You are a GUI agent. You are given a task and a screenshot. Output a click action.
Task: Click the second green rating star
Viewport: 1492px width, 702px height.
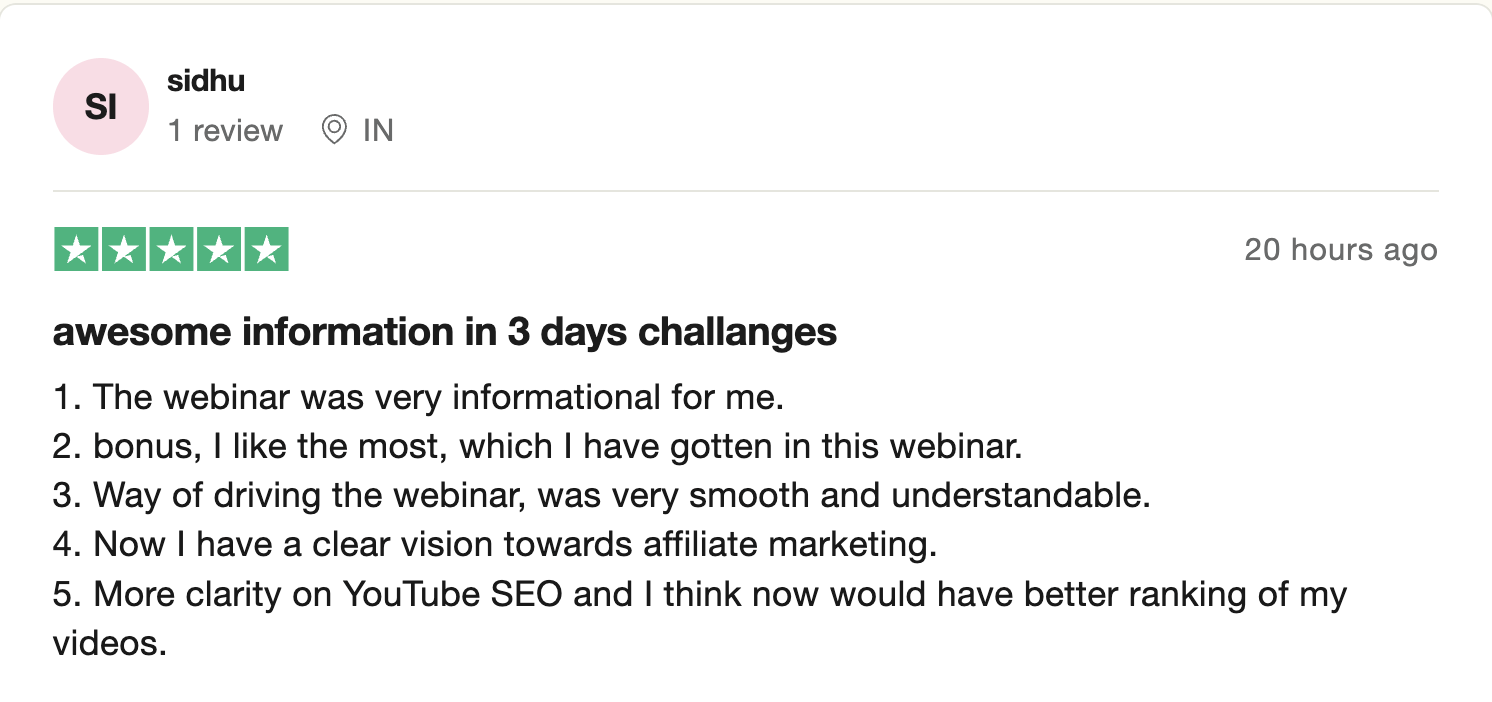tap(123, 250)
